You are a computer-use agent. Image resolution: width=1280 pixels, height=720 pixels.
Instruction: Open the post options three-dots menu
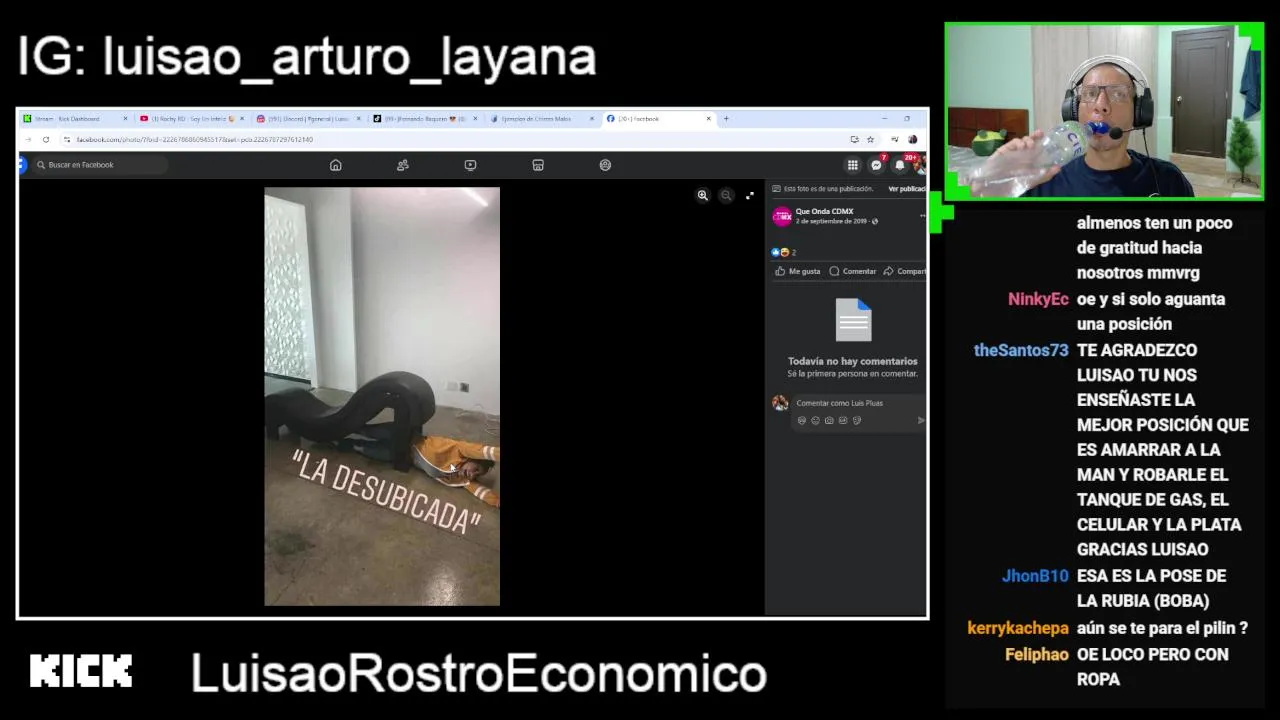(x=922, y=216)
